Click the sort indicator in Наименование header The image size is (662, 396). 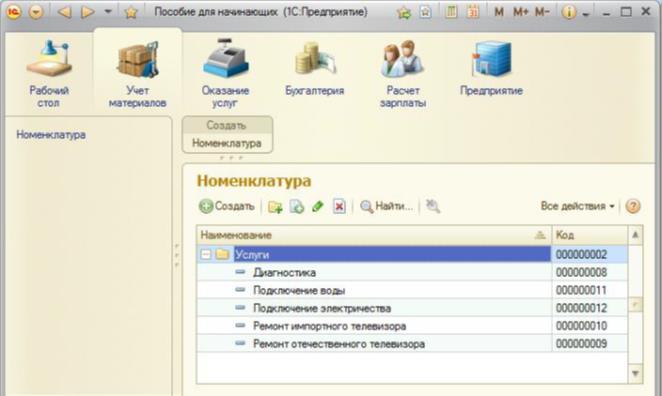point(540,236)
